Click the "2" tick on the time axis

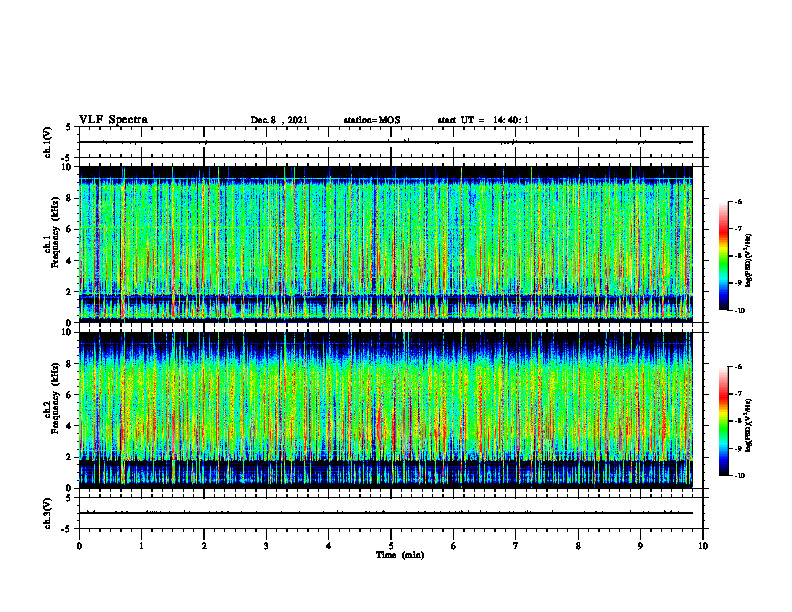(x=204, y=546)
